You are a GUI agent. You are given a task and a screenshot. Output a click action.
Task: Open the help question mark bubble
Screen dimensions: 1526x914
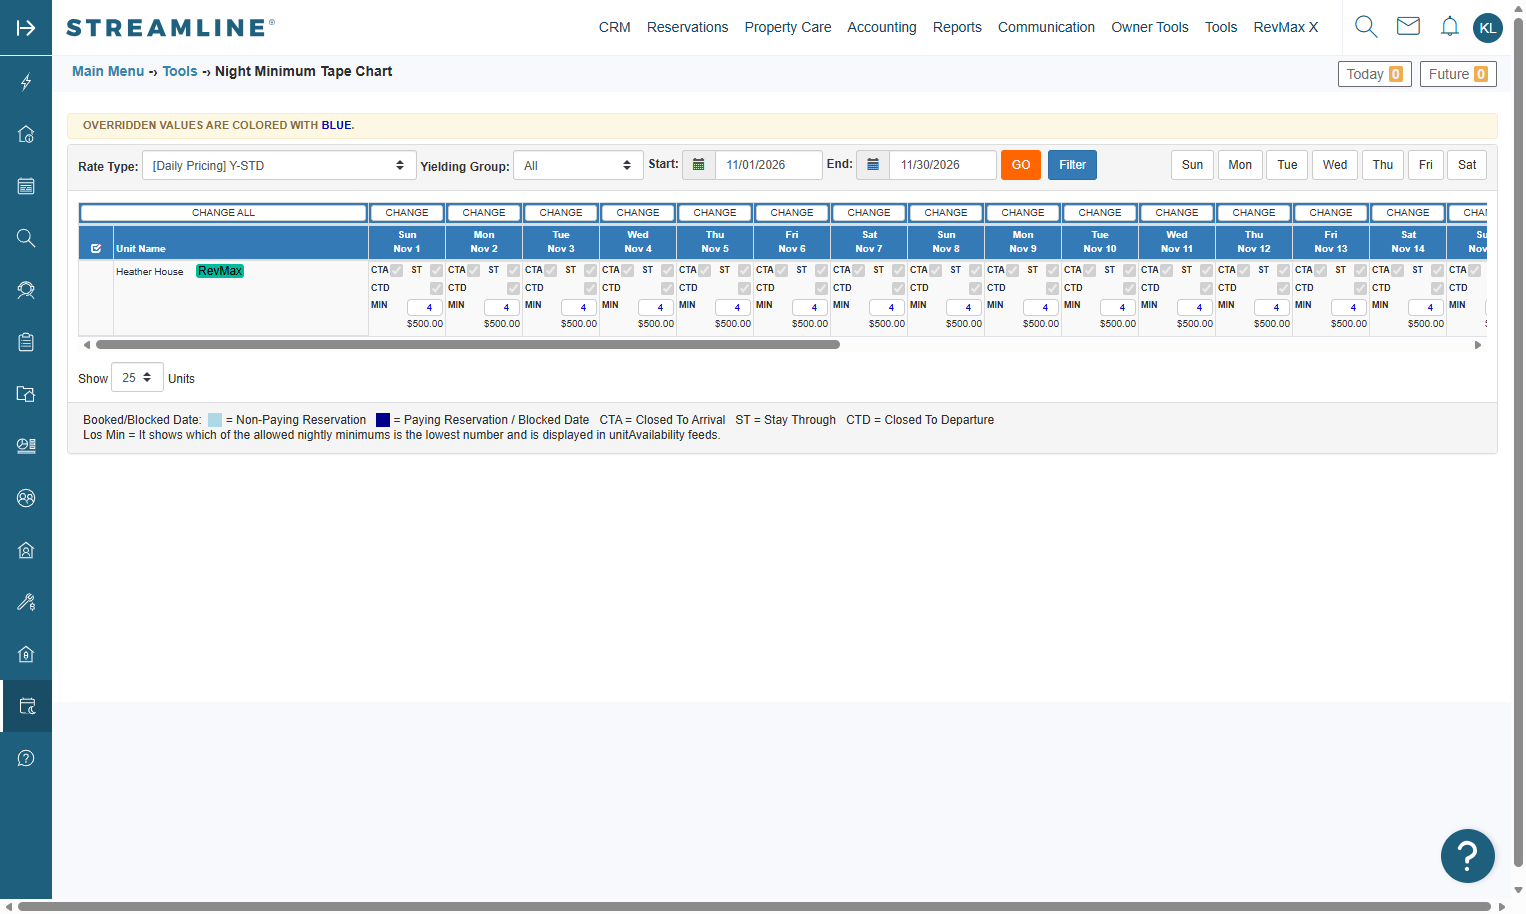[x=1467, y=856]
